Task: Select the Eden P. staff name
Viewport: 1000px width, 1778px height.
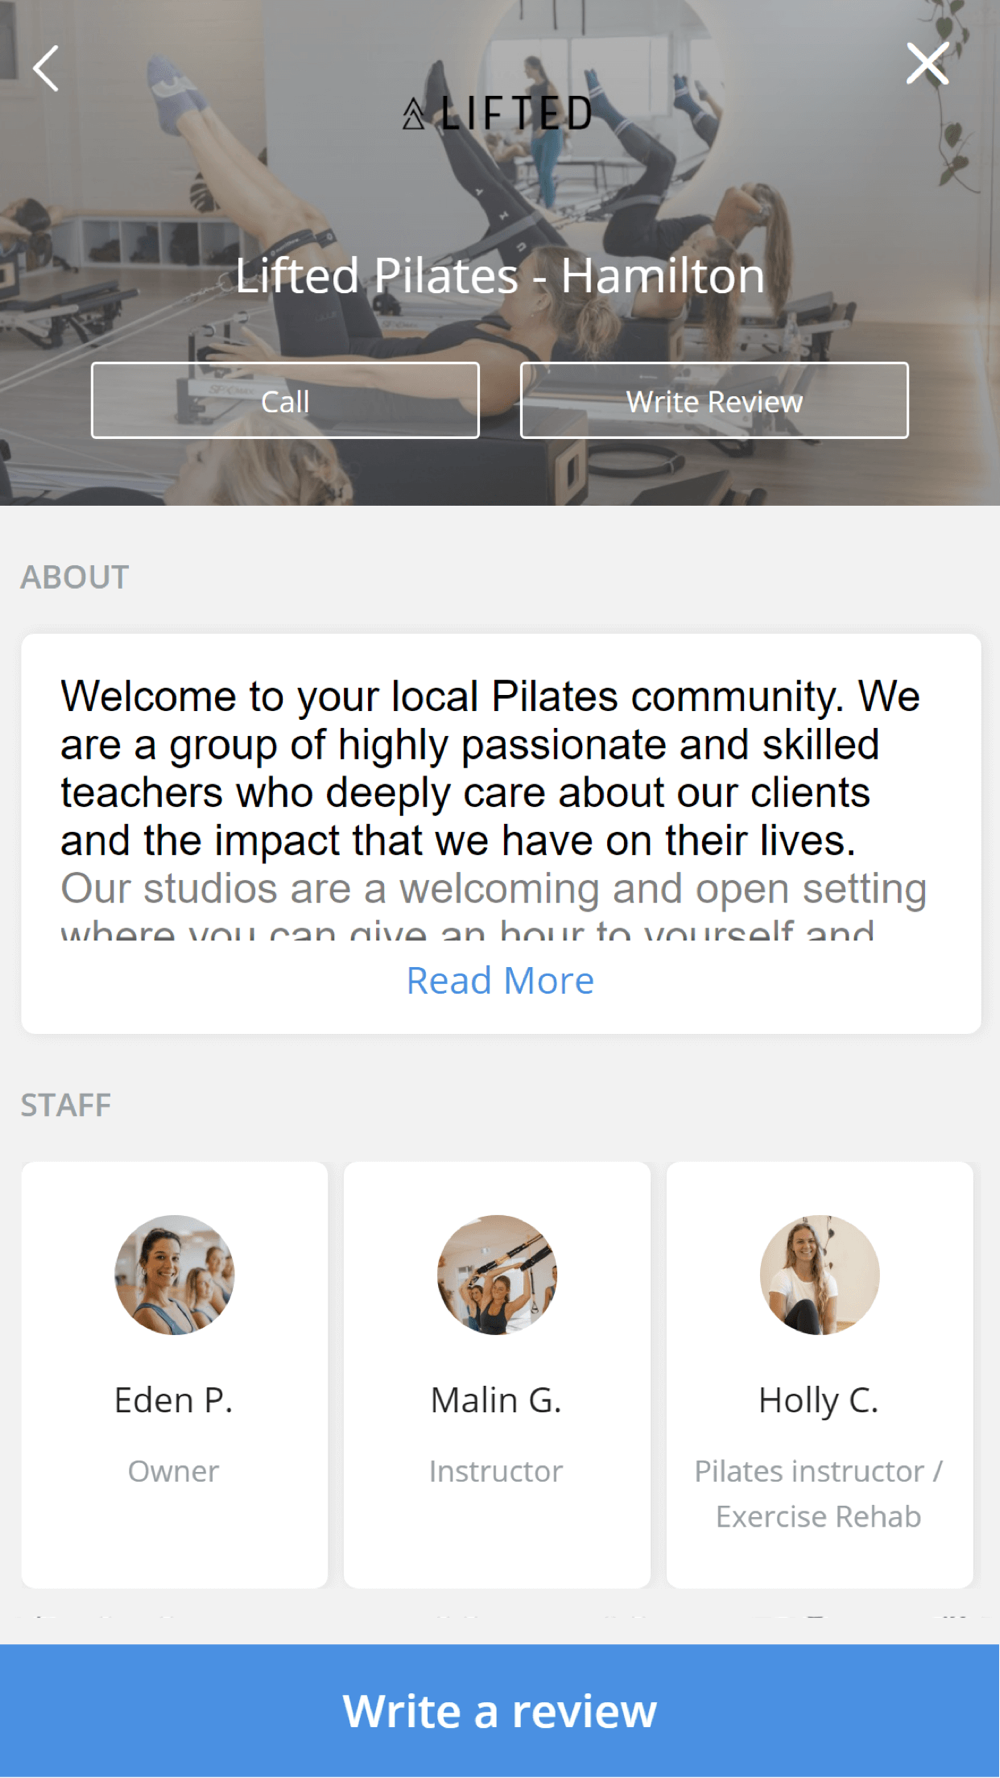Action: click(174, 1400)
